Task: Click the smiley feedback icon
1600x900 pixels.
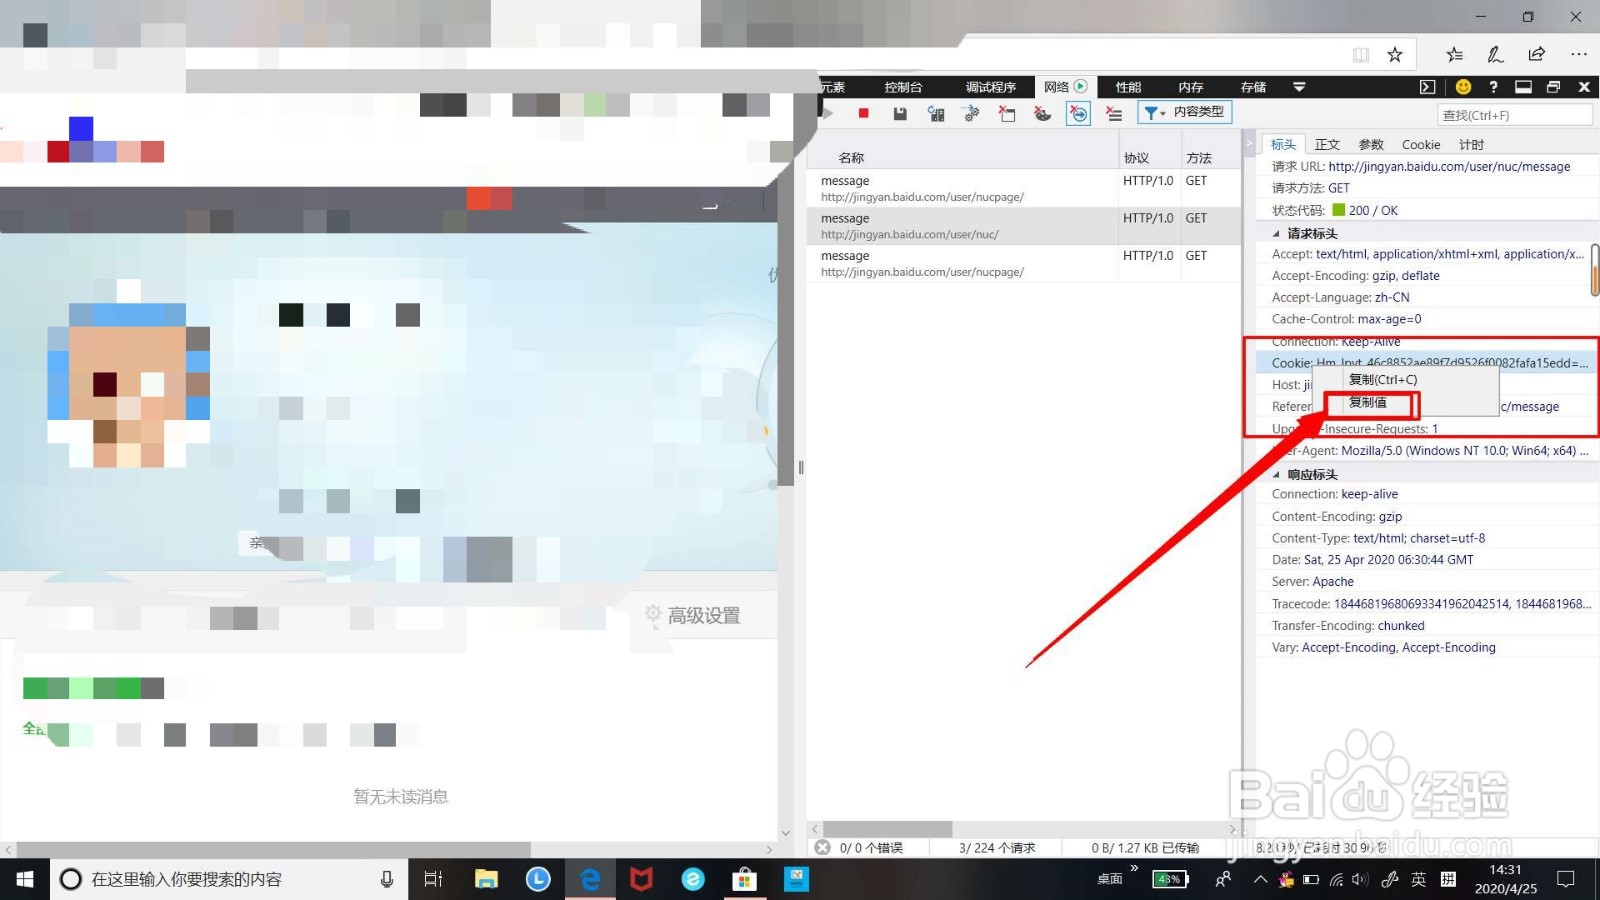Action: point(1463,87)
